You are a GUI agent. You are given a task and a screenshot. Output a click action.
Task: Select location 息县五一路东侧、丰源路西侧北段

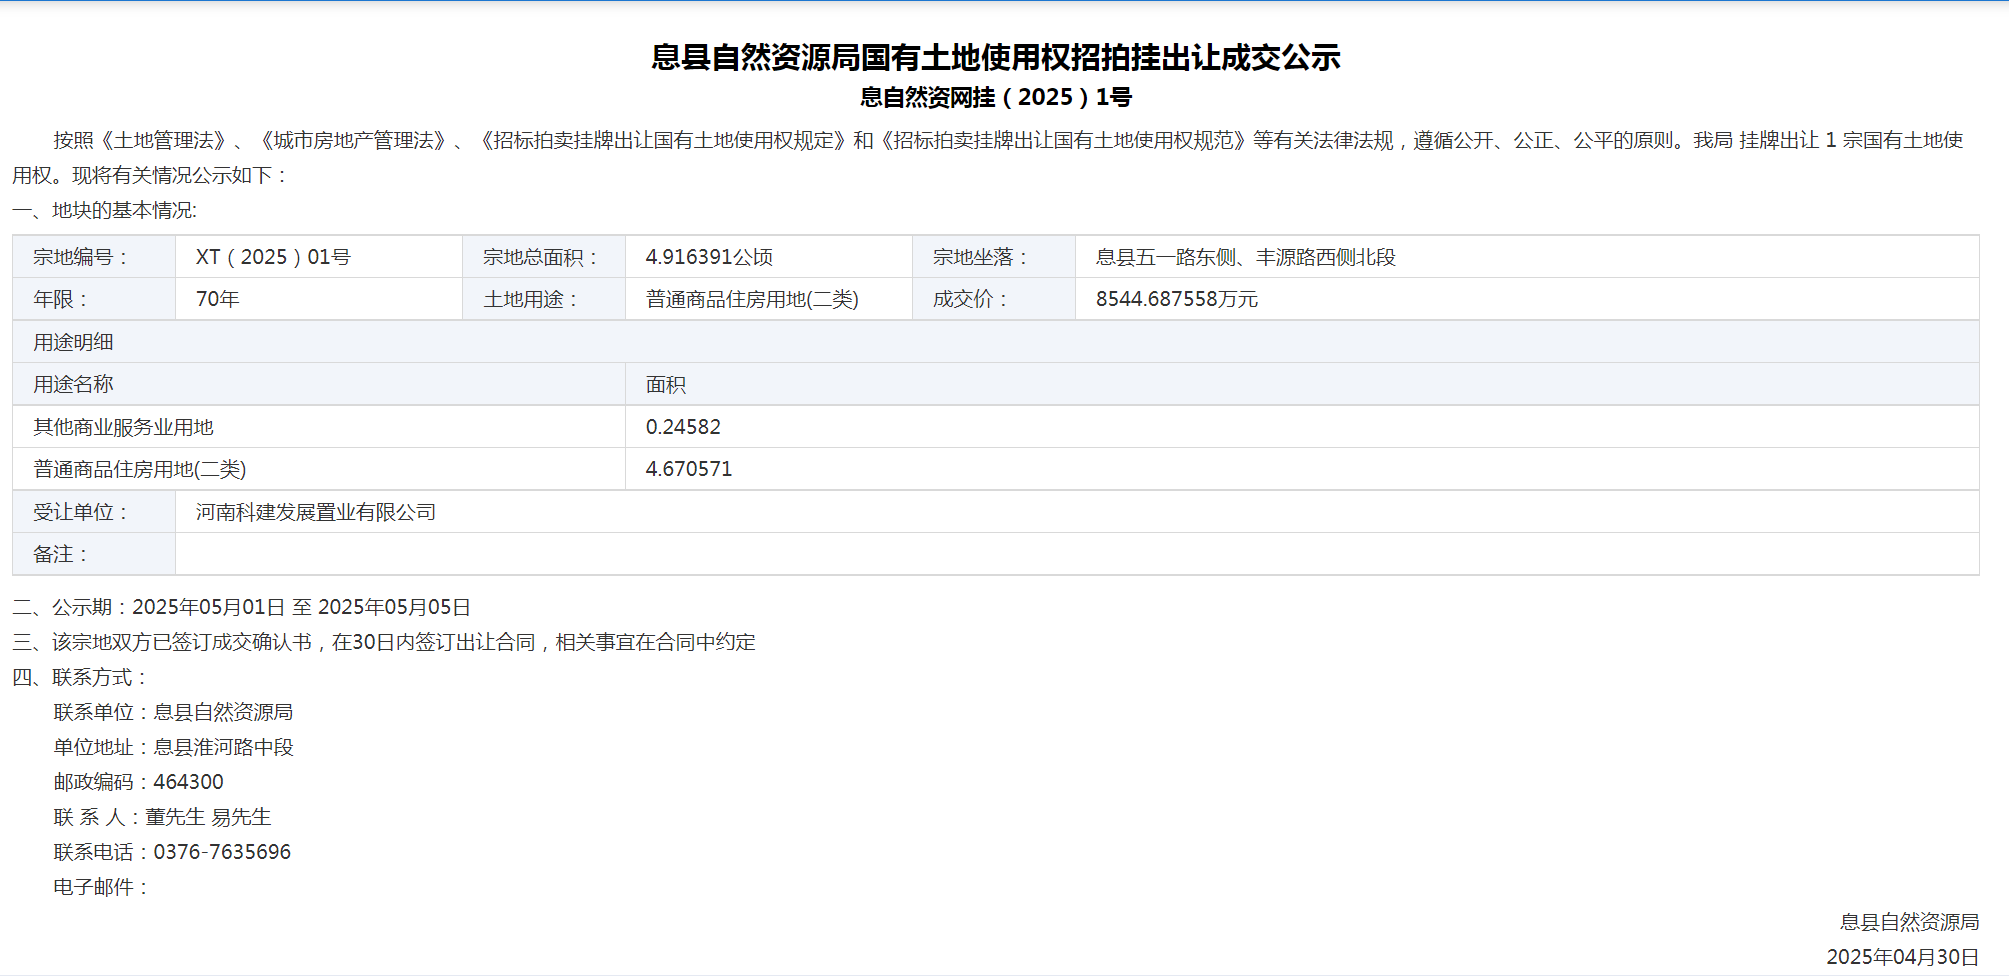1245,257
